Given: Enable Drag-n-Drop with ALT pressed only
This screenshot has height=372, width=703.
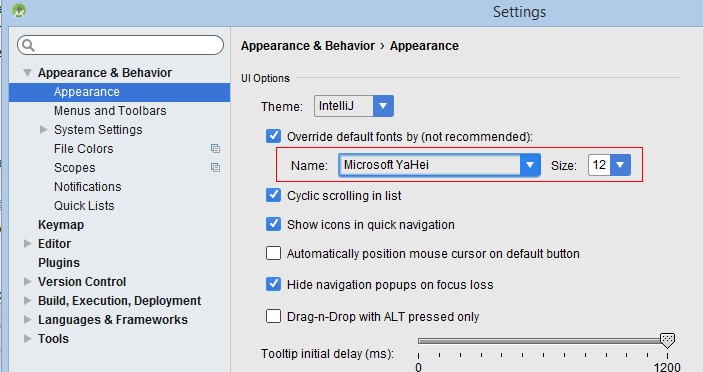Looking at the screenshot, I should (x=273, y=316).
